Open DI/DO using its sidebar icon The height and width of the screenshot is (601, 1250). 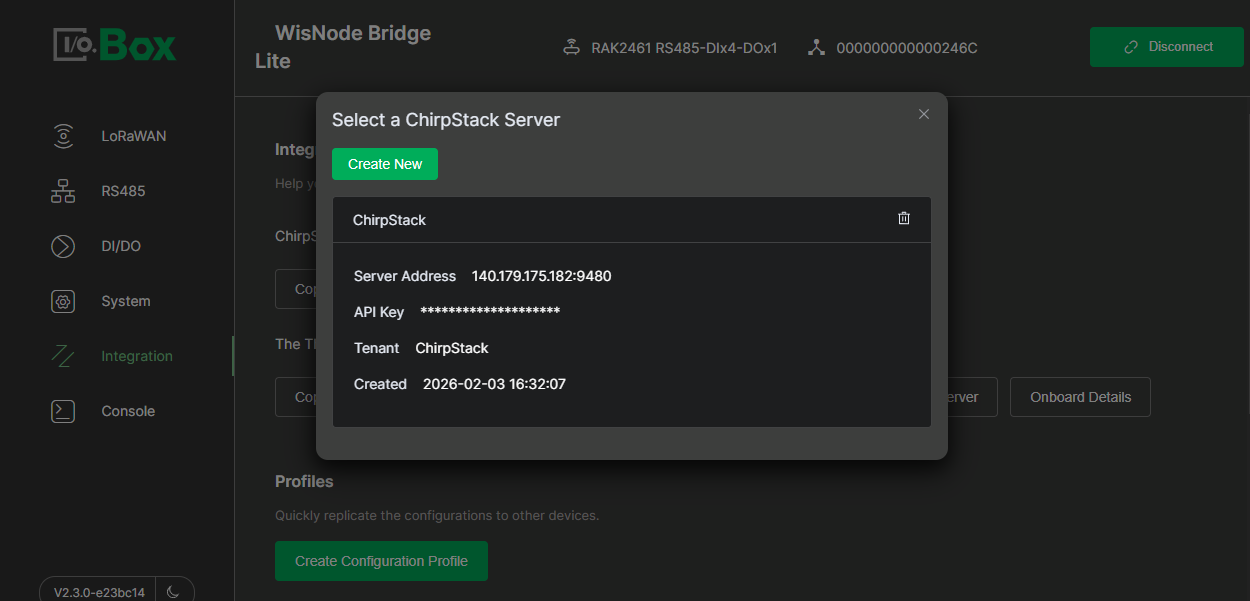63,246
